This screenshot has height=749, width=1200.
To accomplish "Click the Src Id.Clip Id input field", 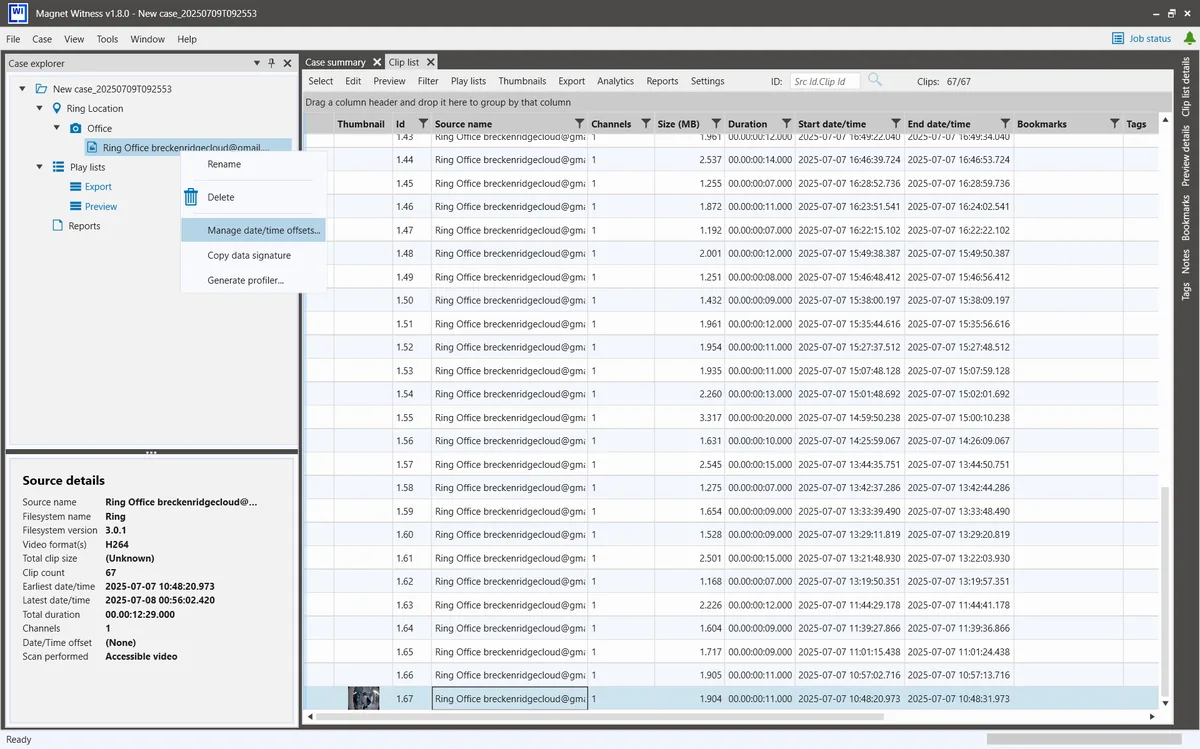I will pyautogui.click(x=825, y=81).
